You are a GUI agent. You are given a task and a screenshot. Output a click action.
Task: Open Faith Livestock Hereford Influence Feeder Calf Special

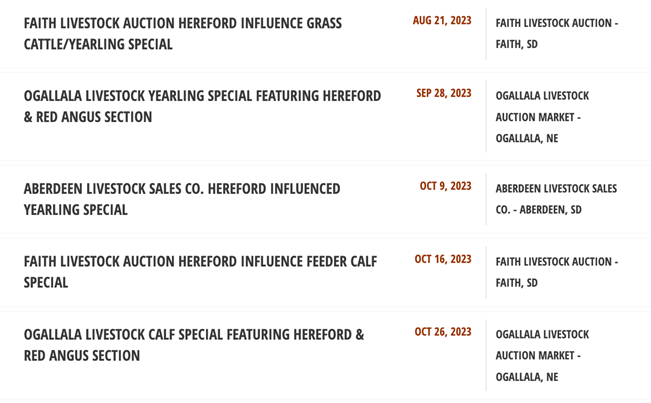point(200,272)
